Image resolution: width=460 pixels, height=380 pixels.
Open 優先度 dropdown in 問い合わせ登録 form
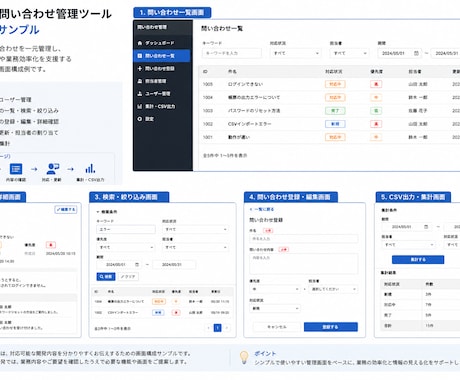click(x=275, y=289)
